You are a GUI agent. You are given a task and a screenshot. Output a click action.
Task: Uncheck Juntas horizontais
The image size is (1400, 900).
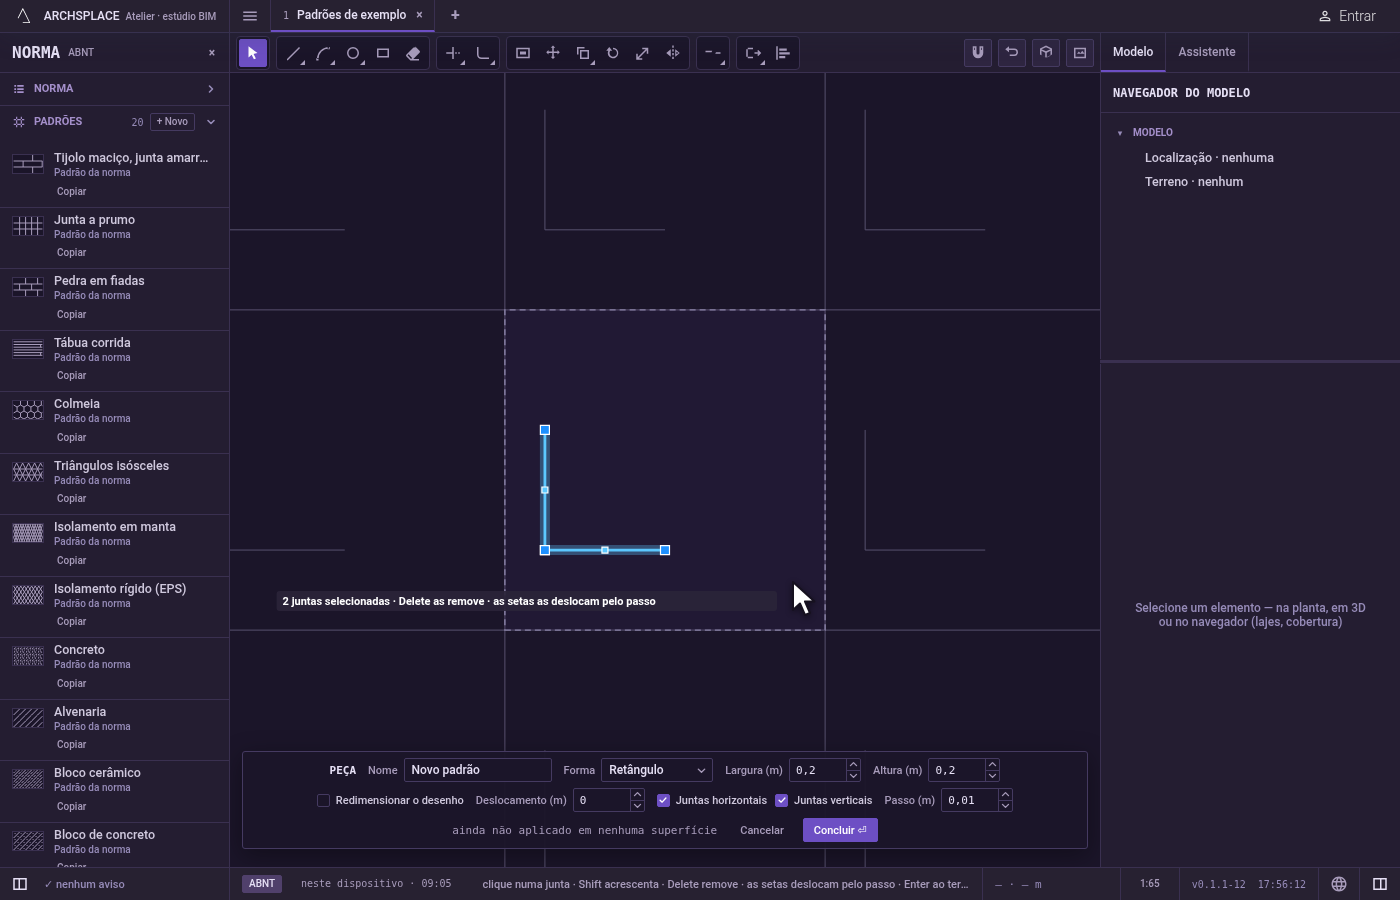pyautogui.click(x=663, y=800)
